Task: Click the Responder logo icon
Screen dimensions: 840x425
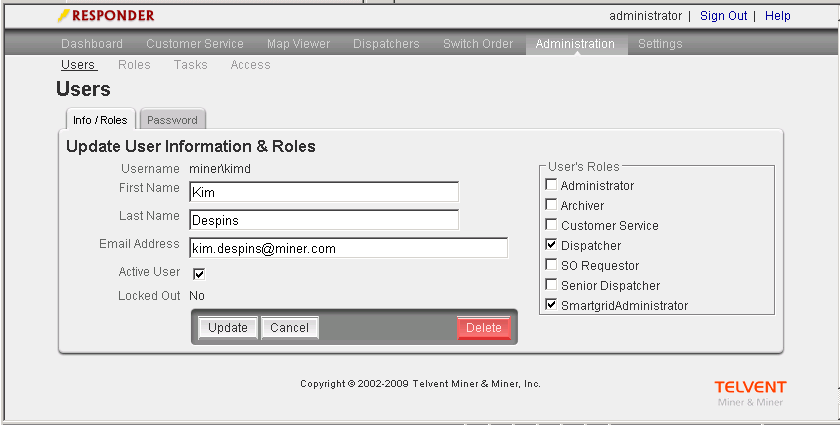Action: tap(64, 16)
